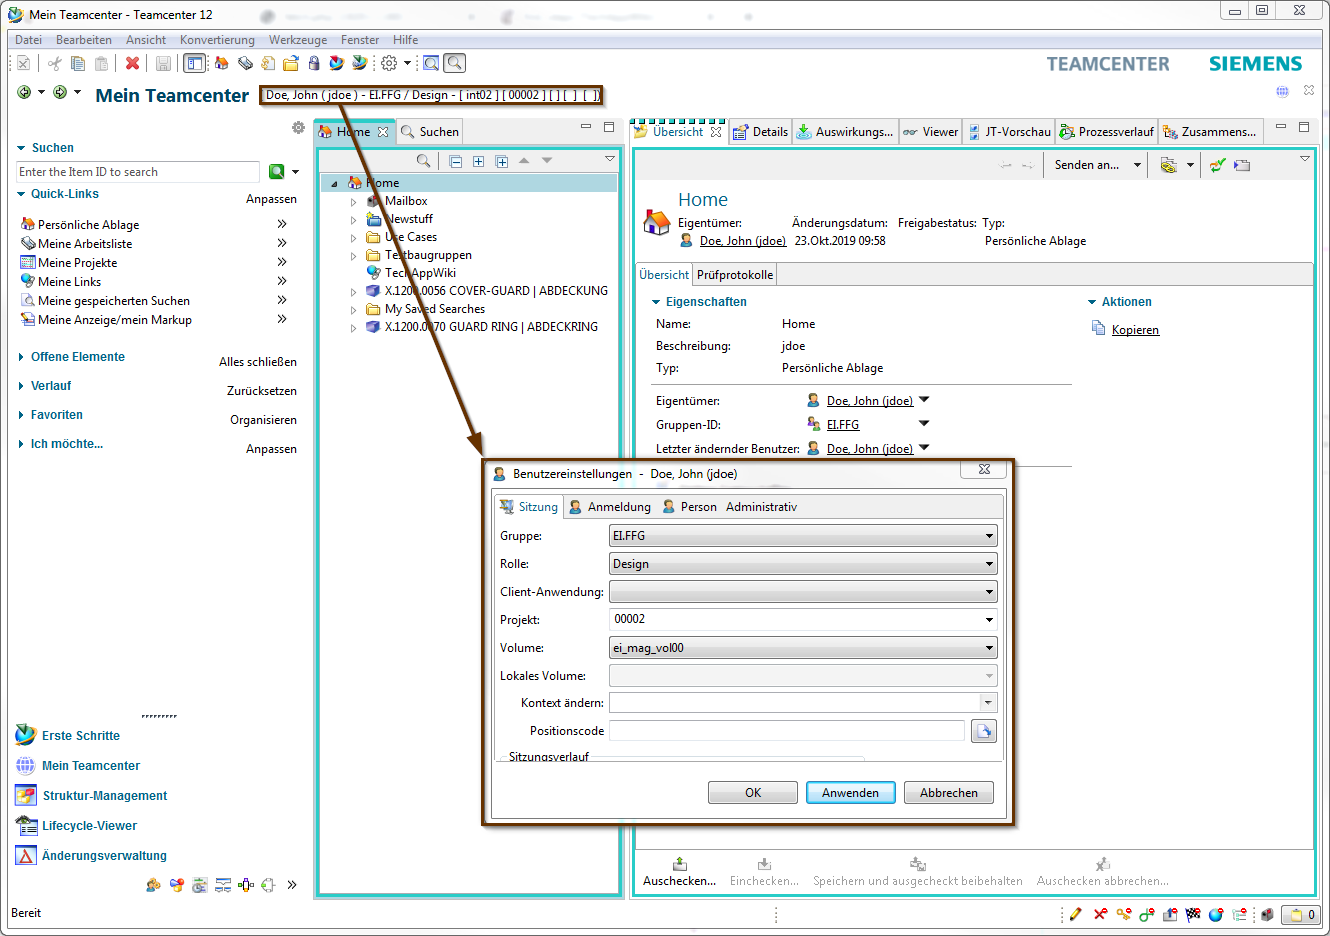Image resolution: width=1330 pixels, height=936 pixels.
Task: Click the gear icon above Quick-Links panel
Action: tap(298, 128)
